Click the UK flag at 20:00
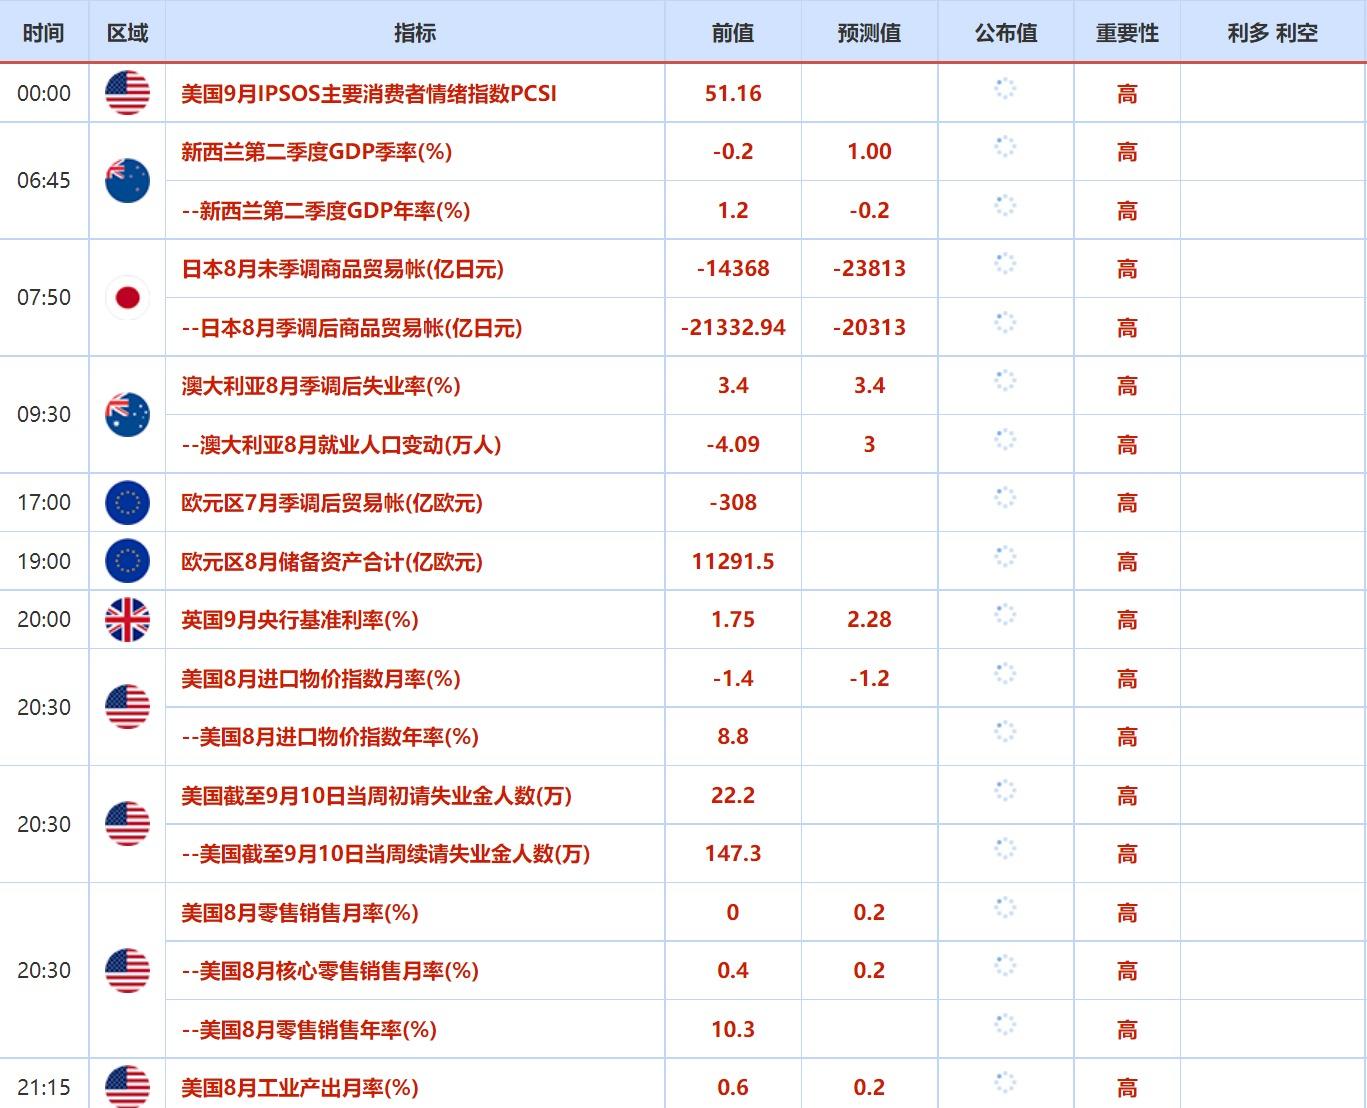This screenshot has height=1108, width=1367. pyautogui.click(x=127, y=619)
